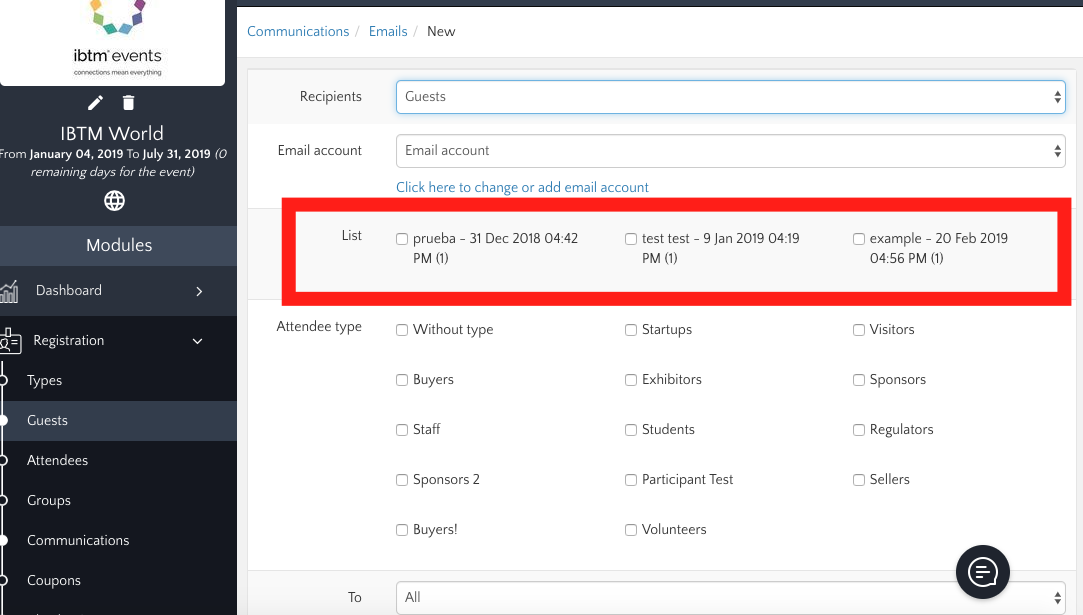Tick the 'prueba - 31 Dec 2018' list checkbox
Image resolution: width=1083 pixels, height=615 pixels.
pyautogui.click(x=402, y=239)
